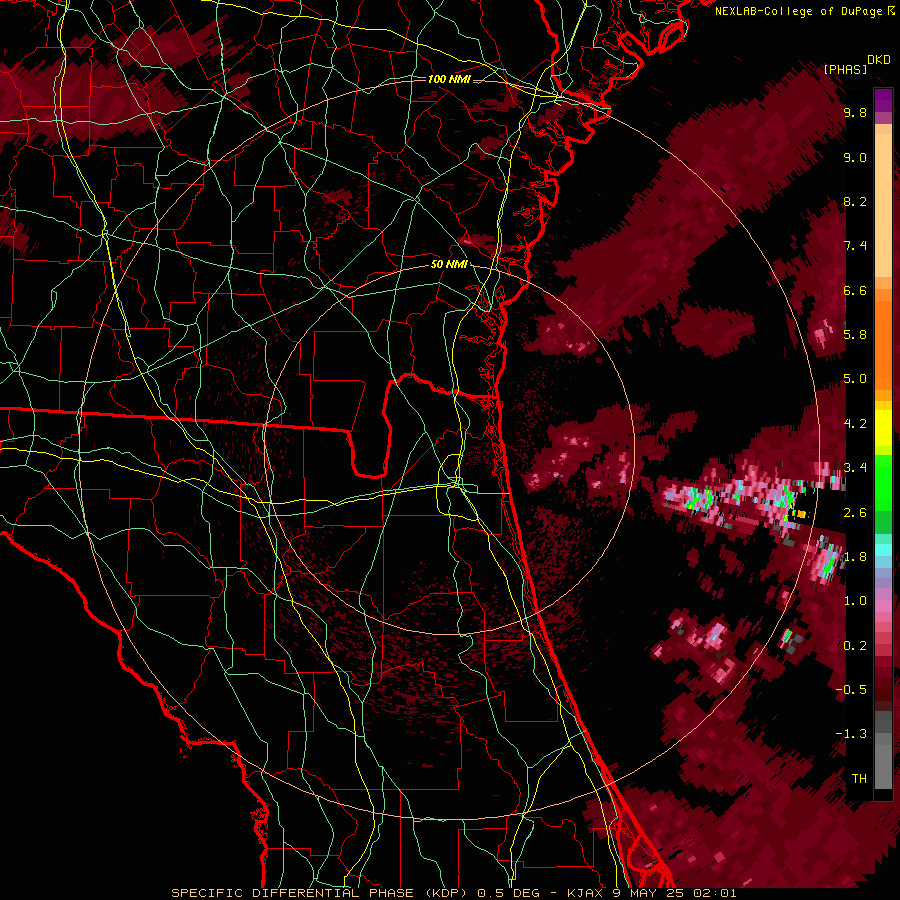
Task: Click the TH label on the color scale
Action: pyautogui.click(x=859, y=779)
